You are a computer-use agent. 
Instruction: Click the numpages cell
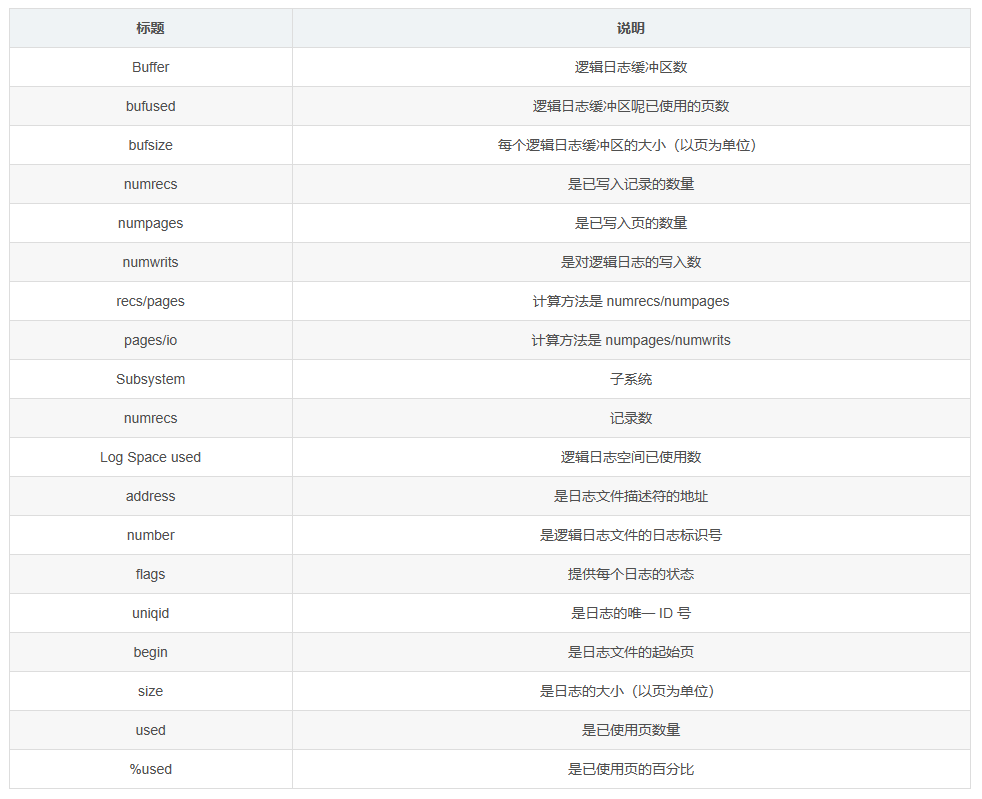(x=150, y=223)
